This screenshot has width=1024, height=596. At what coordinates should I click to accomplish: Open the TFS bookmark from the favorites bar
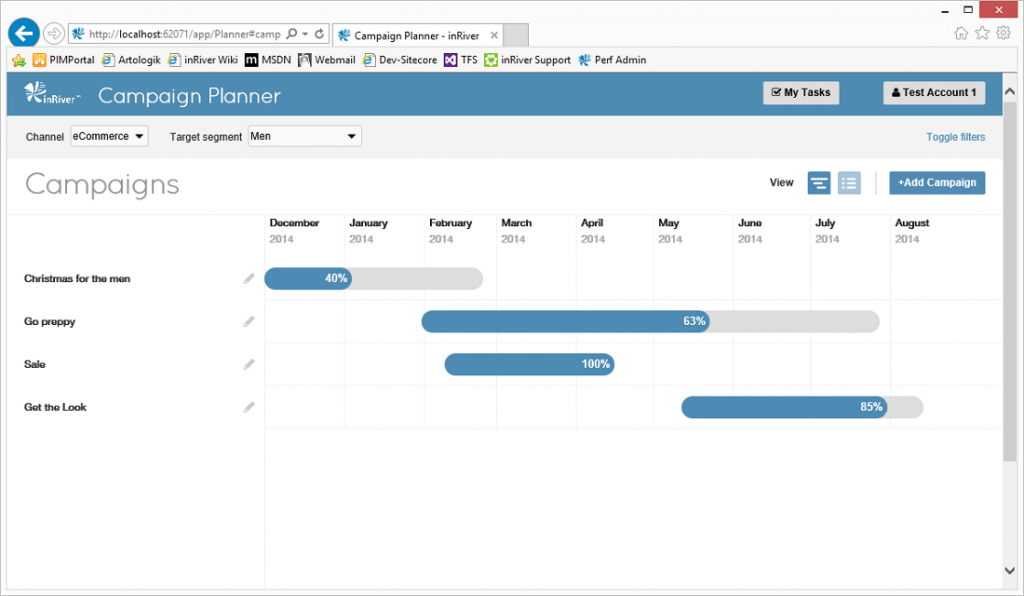coord(461,59)
